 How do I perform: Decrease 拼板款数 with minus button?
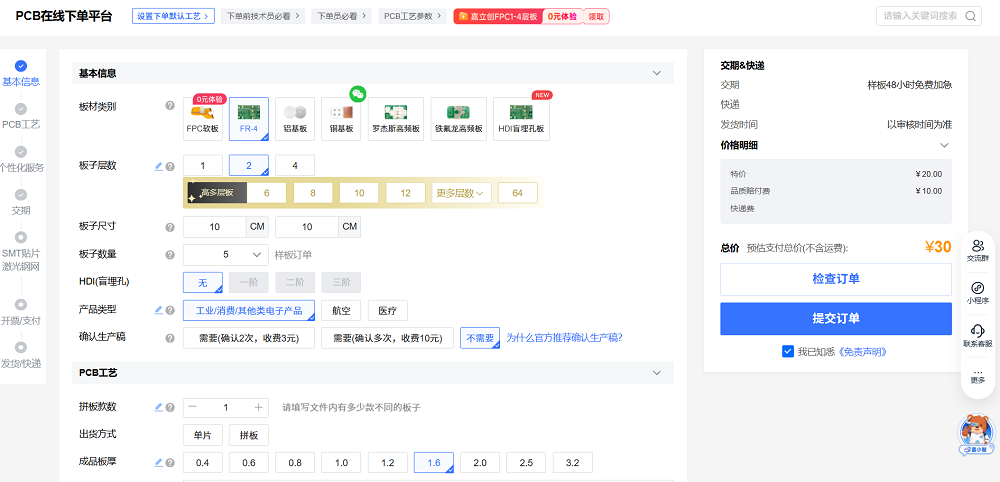193,407
